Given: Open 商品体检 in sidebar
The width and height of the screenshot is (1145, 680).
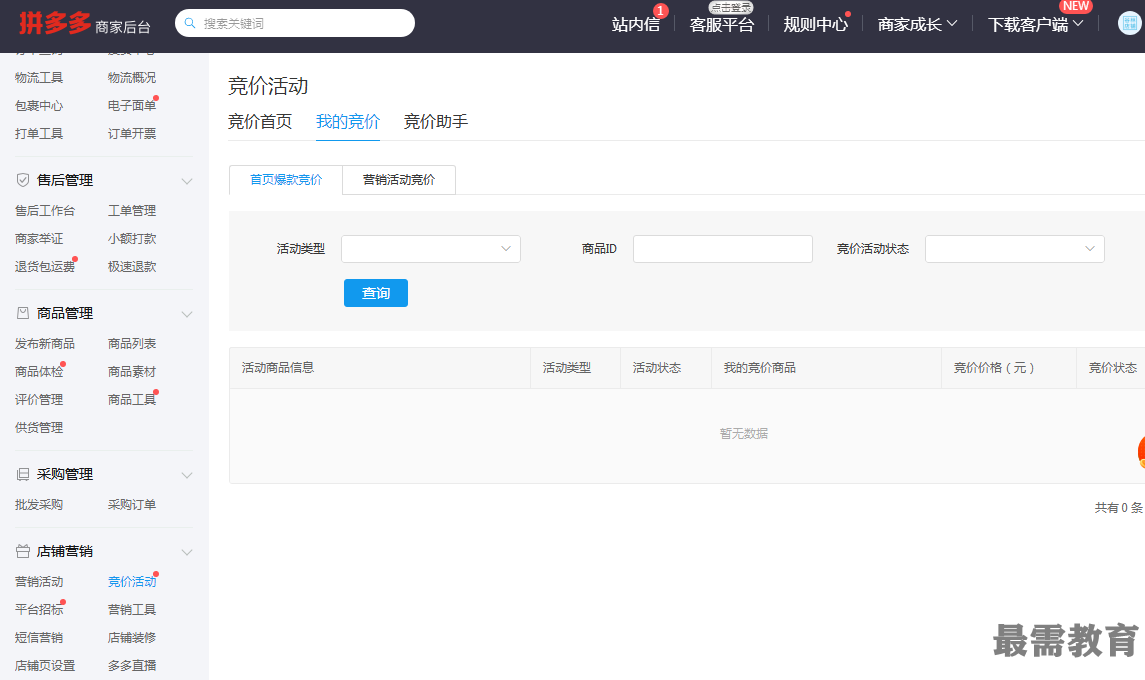Looking at the screenshot, I should 39,372.
